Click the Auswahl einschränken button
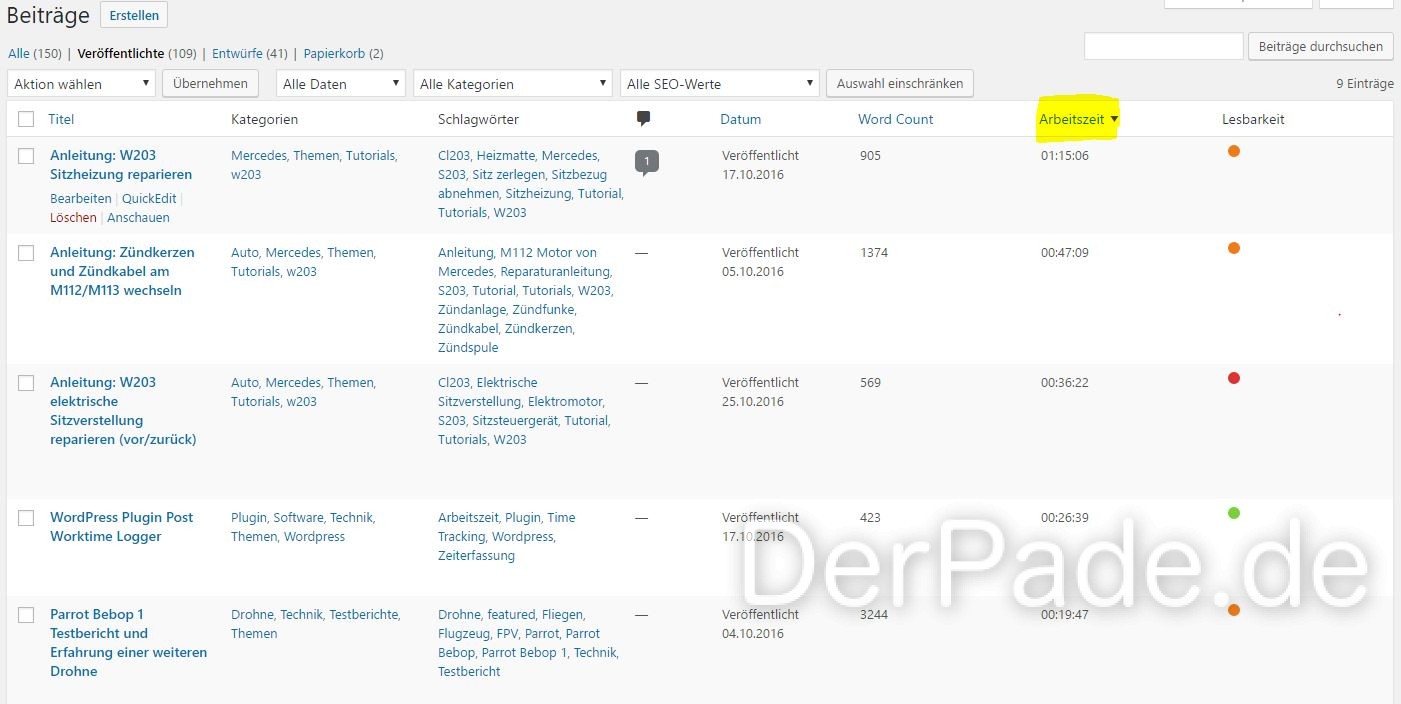This screenshot has width=1401, height=704. 900,83
